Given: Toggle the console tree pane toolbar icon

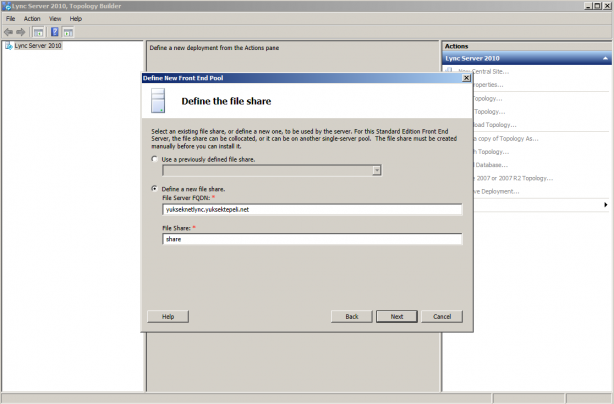Looking at the screenshot, I should tap(38, 32).
